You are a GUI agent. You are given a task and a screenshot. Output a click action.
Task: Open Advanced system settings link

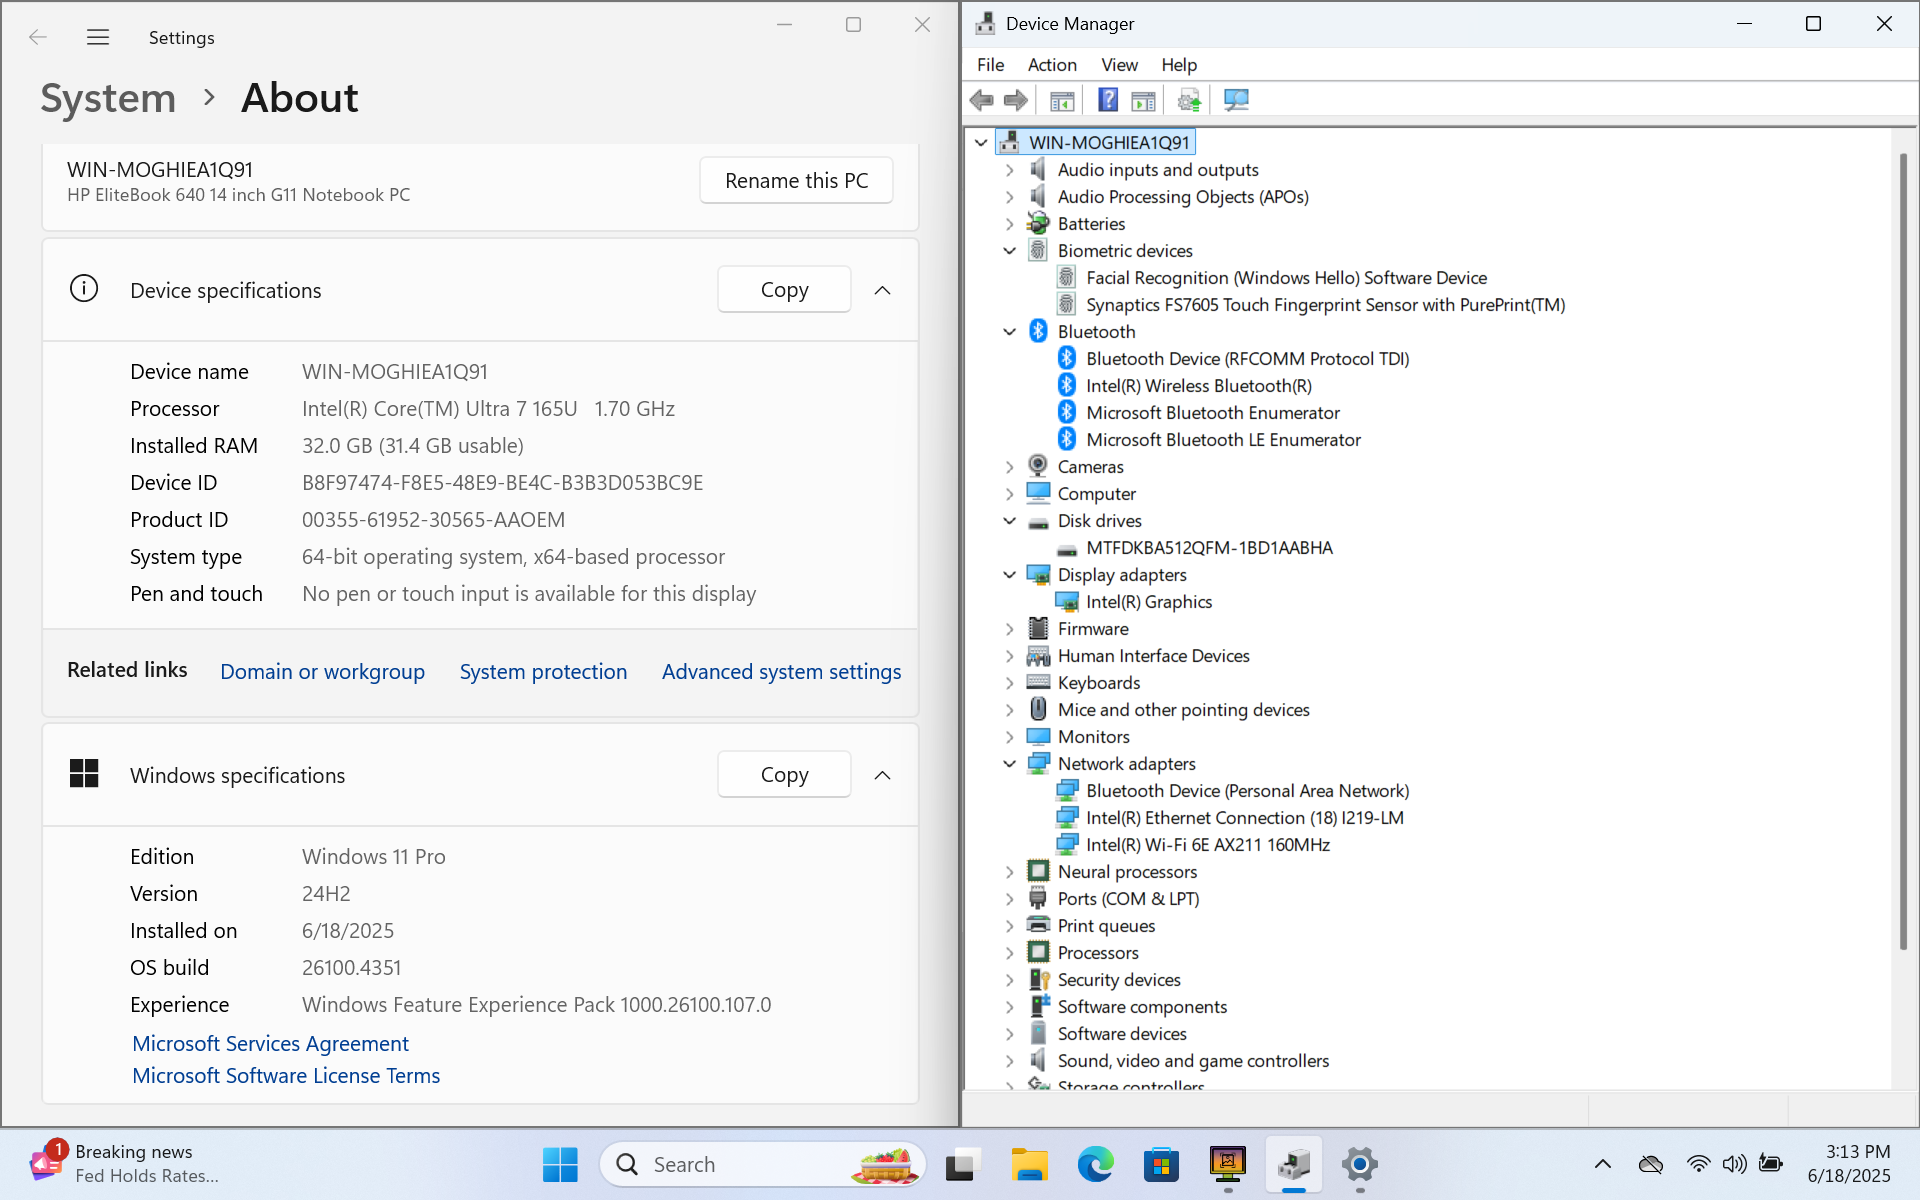point(781,672)
